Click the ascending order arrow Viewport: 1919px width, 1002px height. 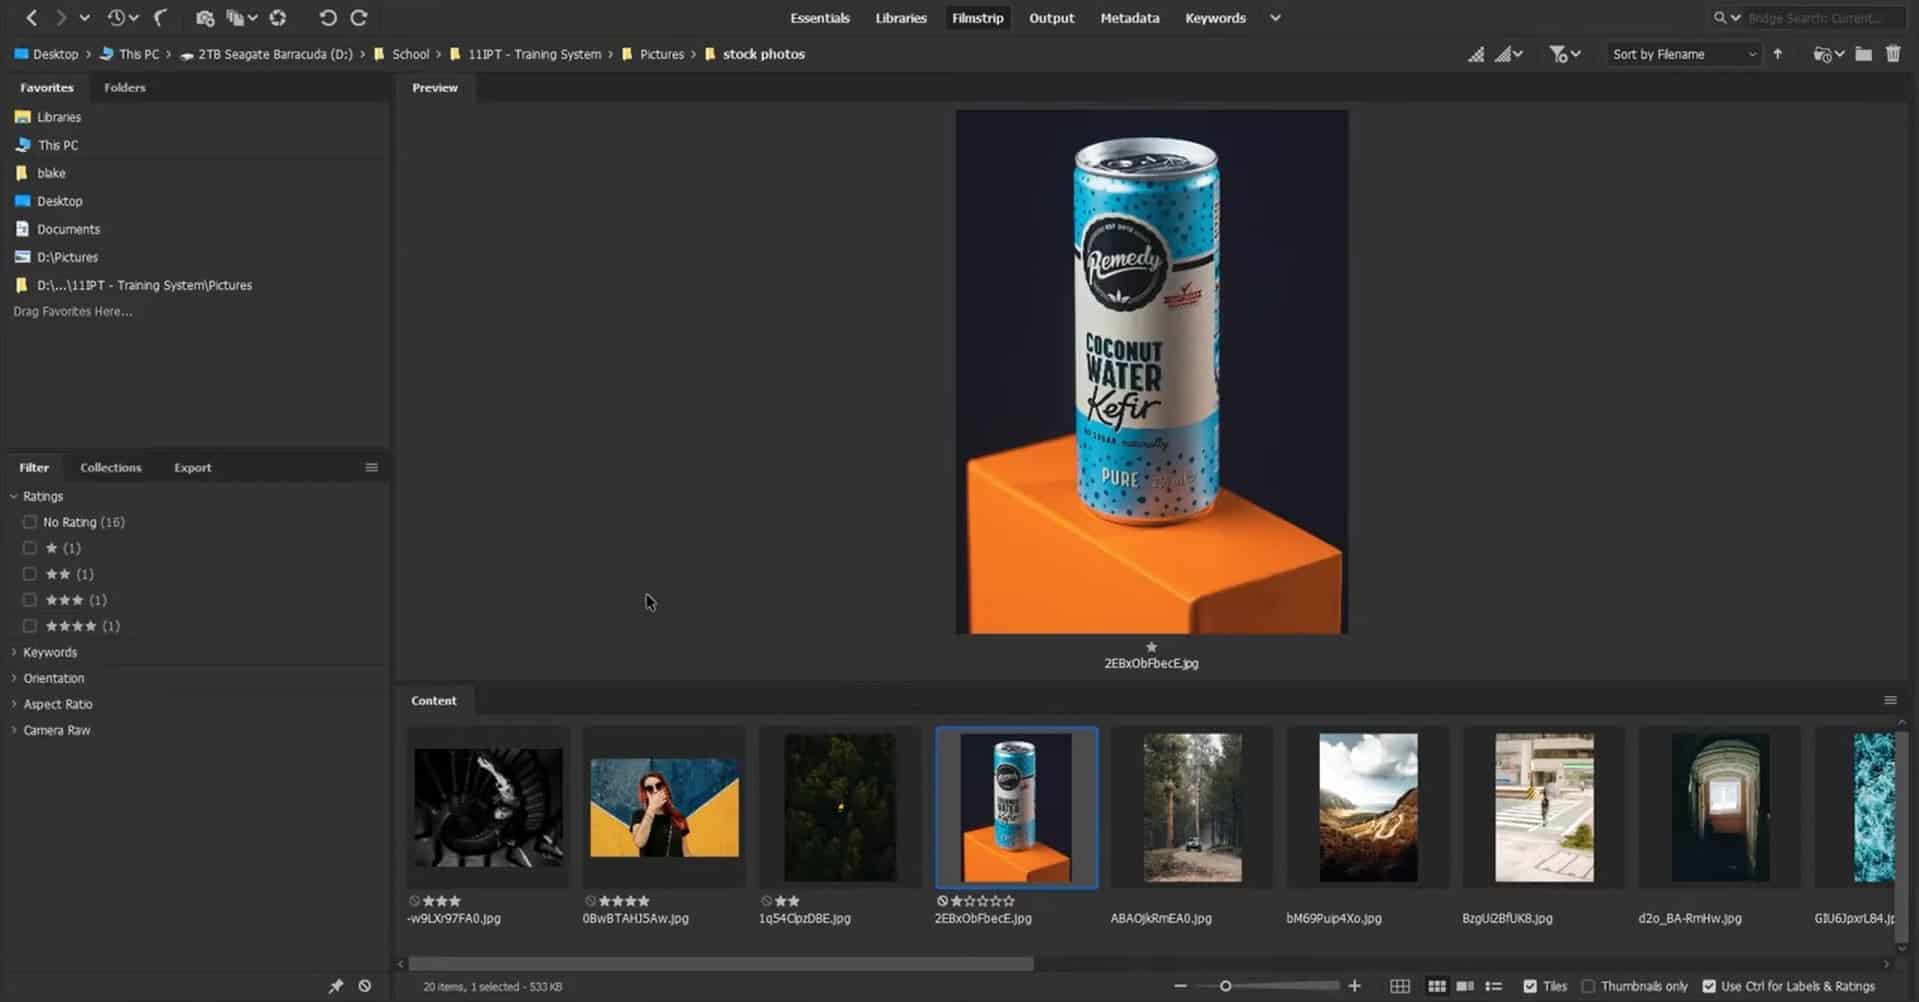(x=1777, y=54)
